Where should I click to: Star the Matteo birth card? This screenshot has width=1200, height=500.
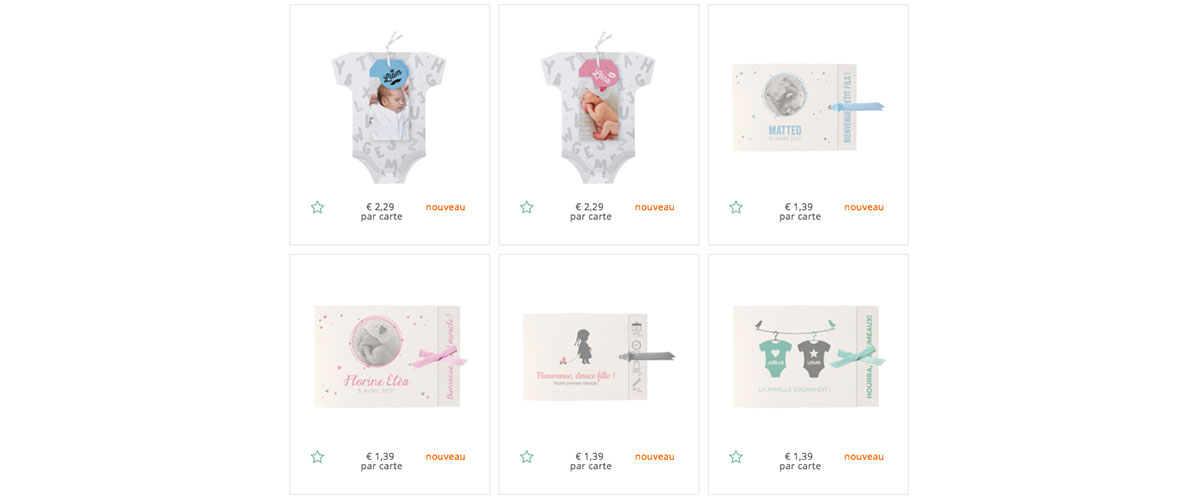(736, 207)
